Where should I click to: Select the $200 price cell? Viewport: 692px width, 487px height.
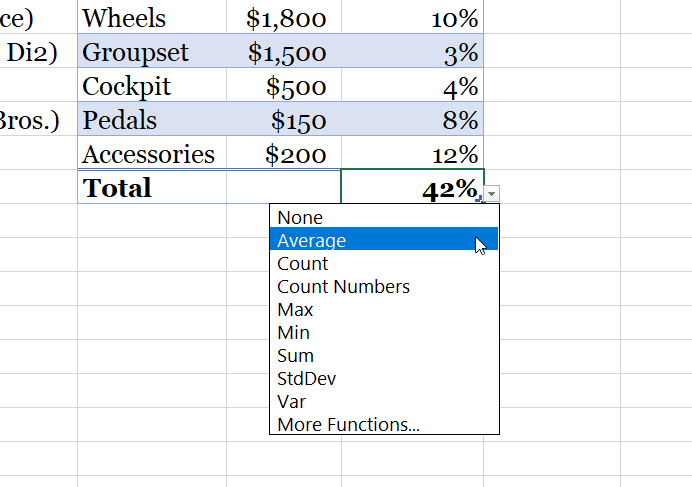click(x=284, y=153)
